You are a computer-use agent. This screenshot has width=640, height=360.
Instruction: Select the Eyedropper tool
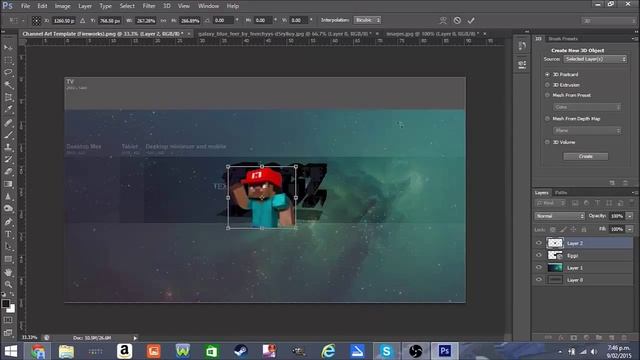(x=8, y=109)
